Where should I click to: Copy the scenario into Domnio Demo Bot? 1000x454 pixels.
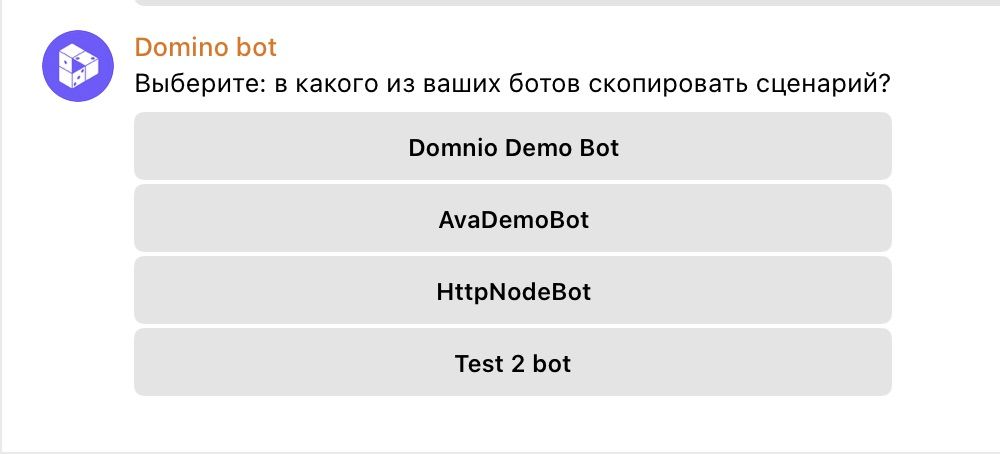click(x=513, y=147)
